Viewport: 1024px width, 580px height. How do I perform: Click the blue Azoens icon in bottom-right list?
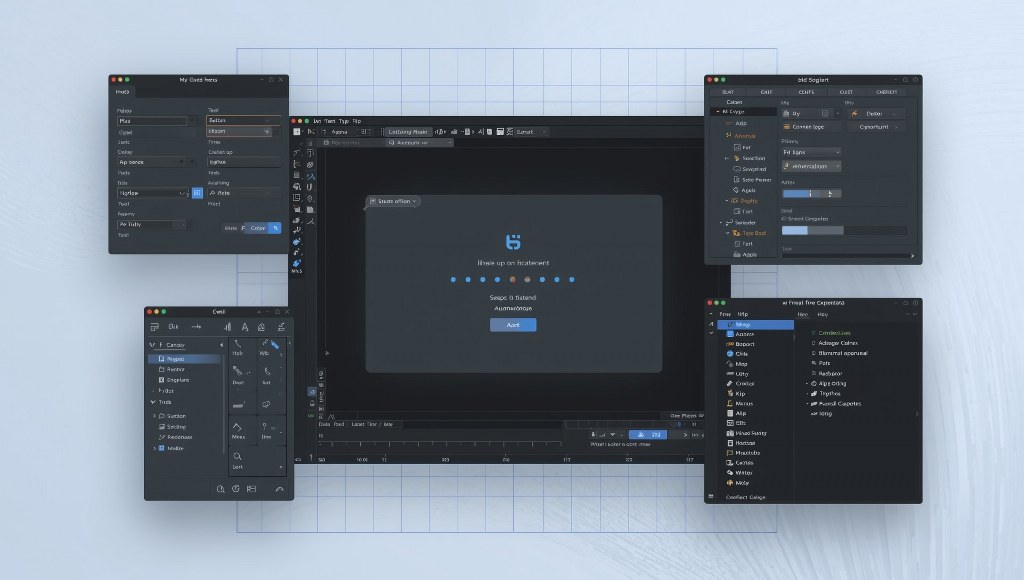(730, 334)
